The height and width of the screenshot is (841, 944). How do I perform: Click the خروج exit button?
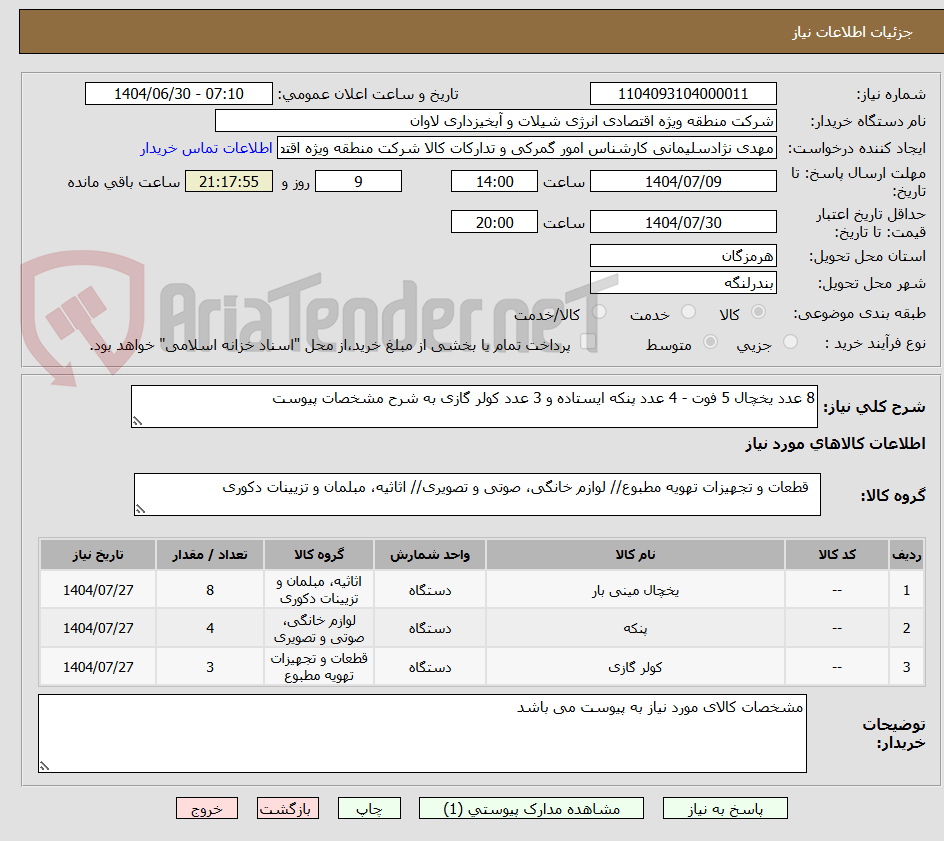click(x=207, y=808)
